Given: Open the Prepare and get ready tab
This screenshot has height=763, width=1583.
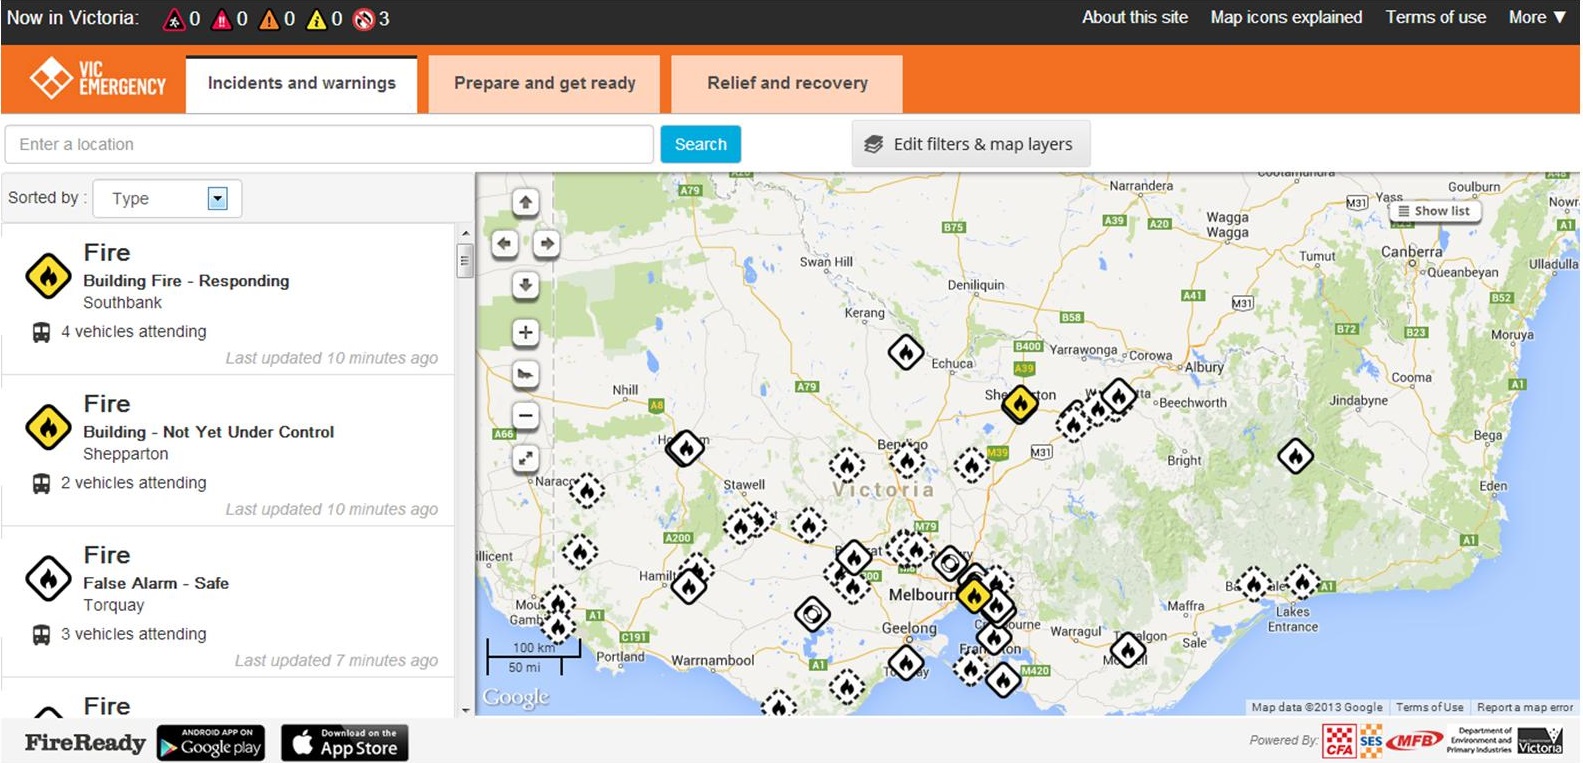Looking at the screenshot, I should pos(545,83).
